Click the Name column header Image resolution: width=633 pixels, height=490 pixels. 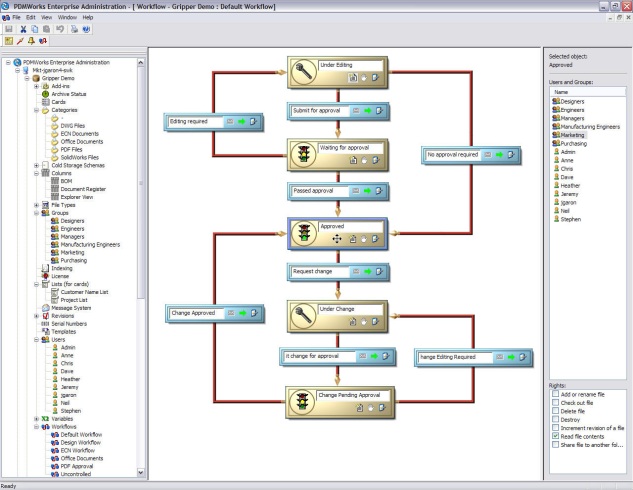[x=588, y=92]
